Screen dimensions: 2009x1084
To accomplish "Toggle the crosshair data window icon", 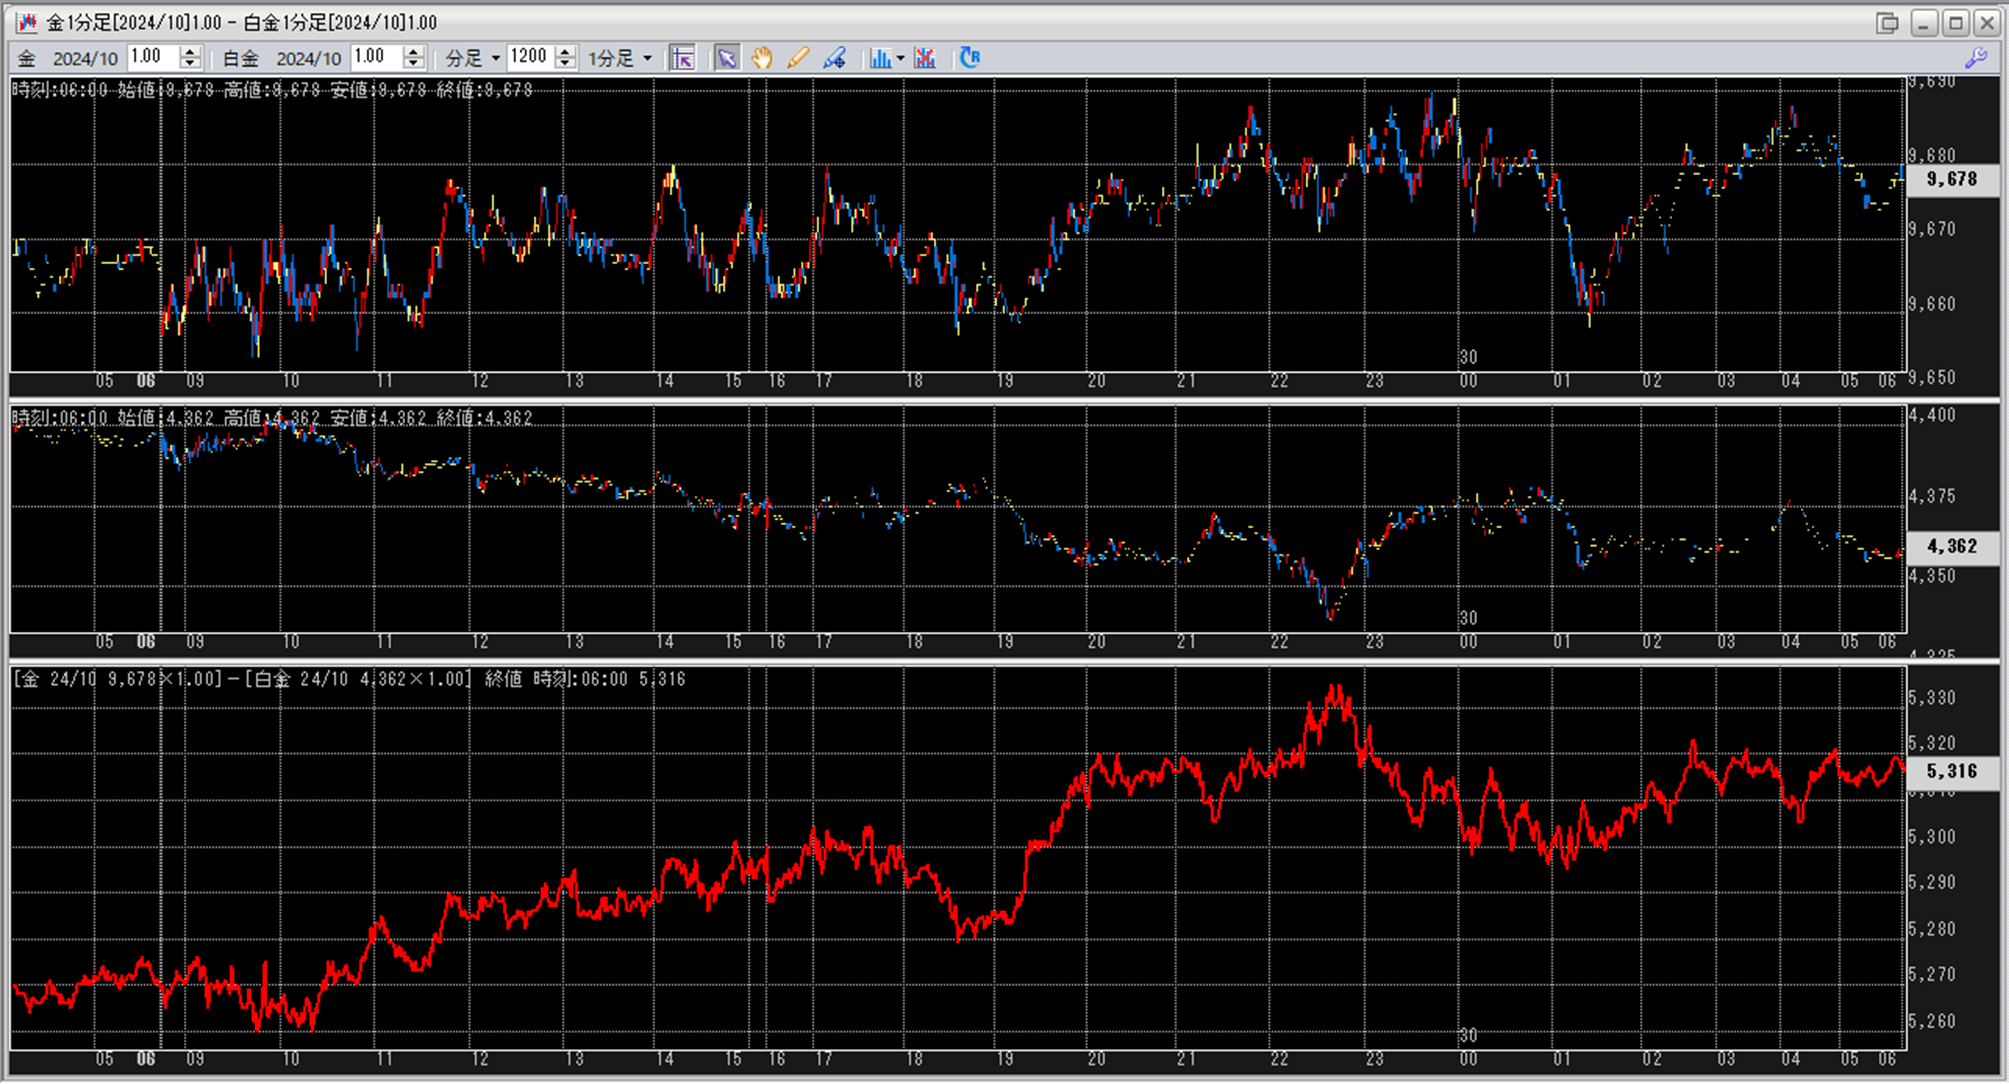I will click(683, 58).
